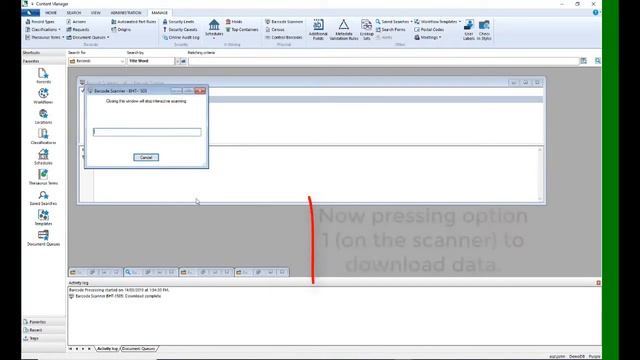This screenshot has width=640, height=360.
Task: Click the Shortcuts header in sidebar
Action: pyautogui.click(x=43, y=53)
